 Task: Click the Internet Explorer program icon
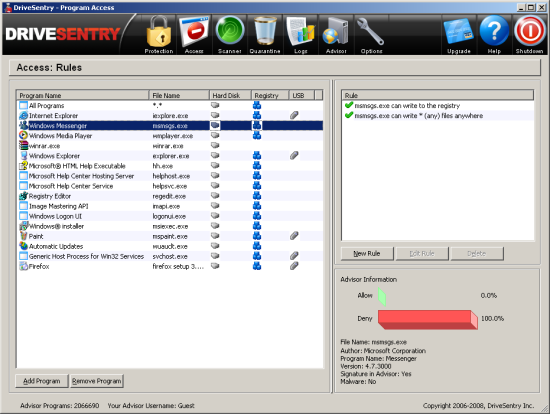tap(24, 115)
